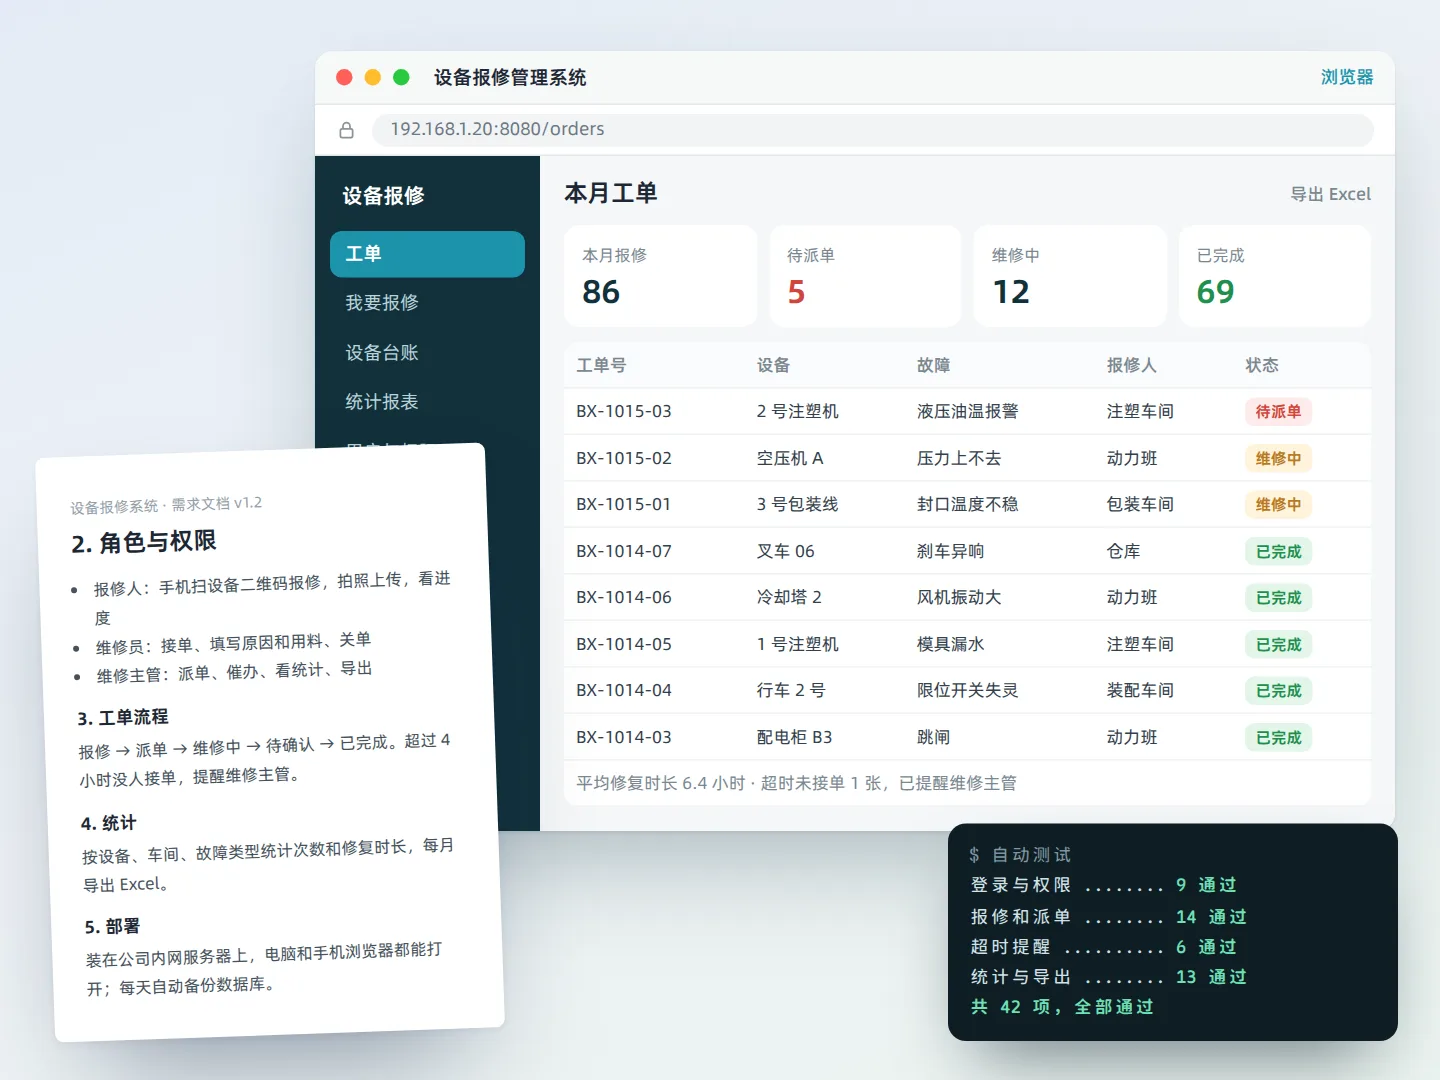Click the 3. 工单流程 heading in requirements doc

pos(123,717)
